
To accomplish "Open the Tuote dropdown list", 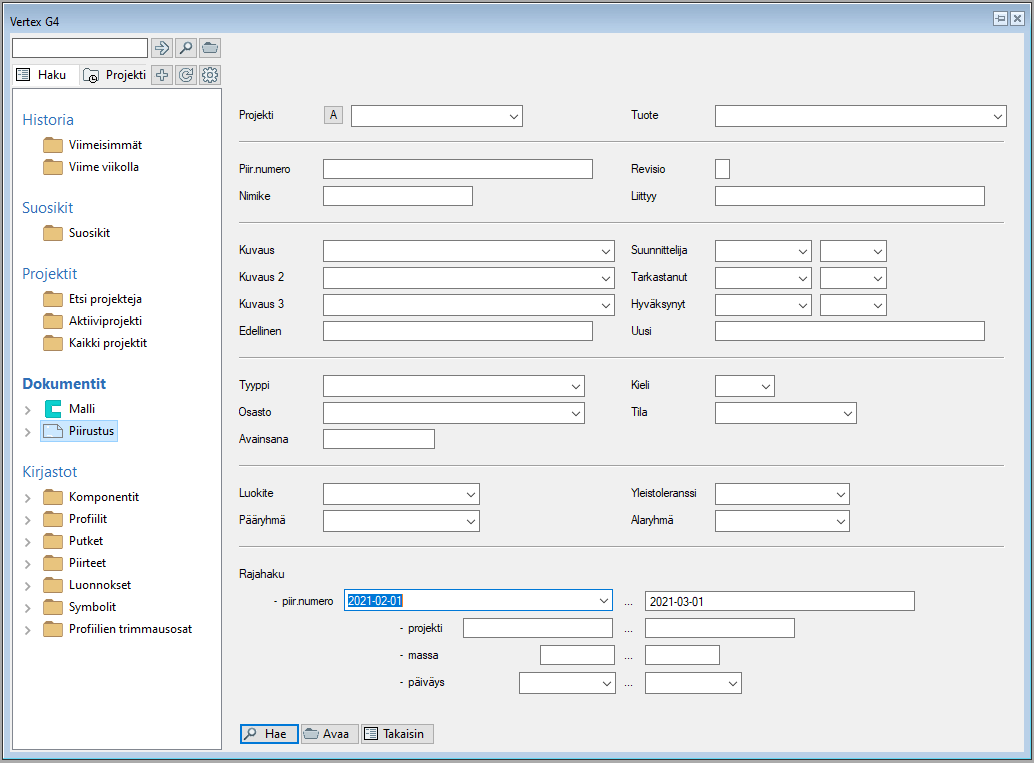I will coord(998,116).
